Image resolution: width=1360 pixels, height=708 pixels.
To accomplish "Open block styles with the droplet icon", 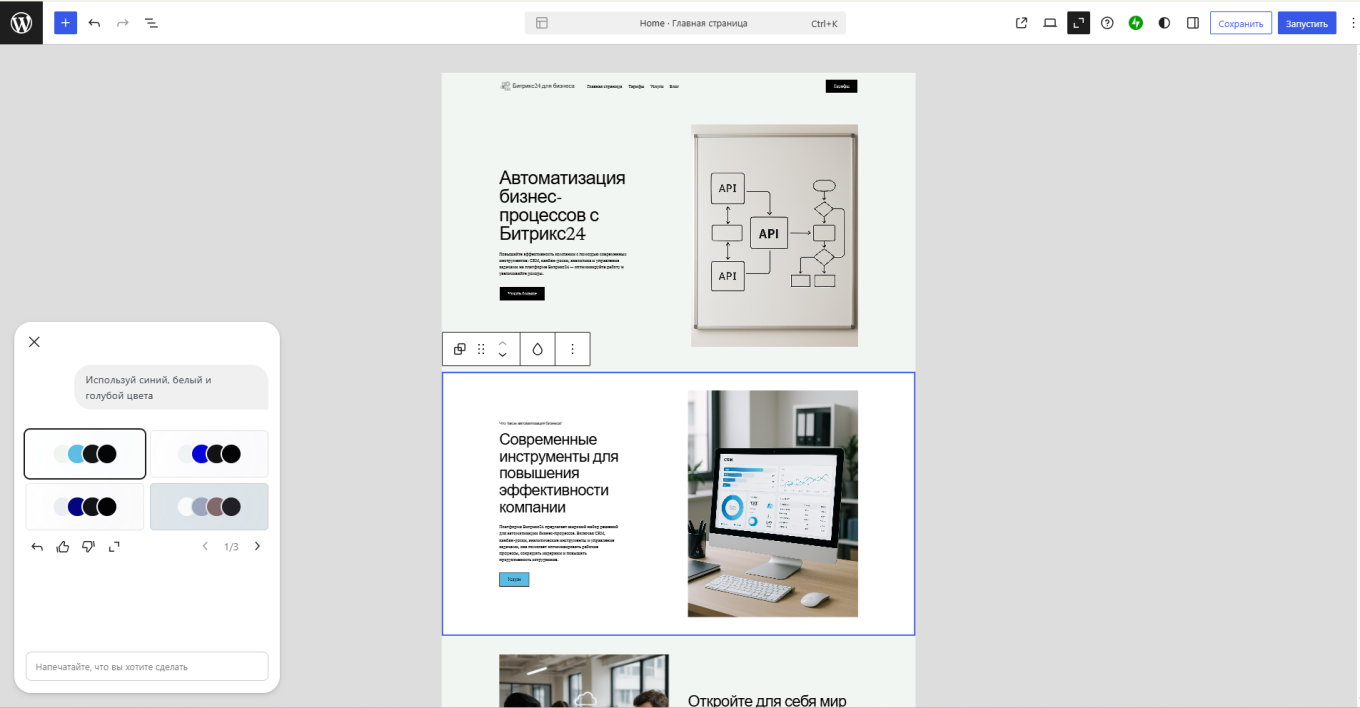I will tap(537, 349).
